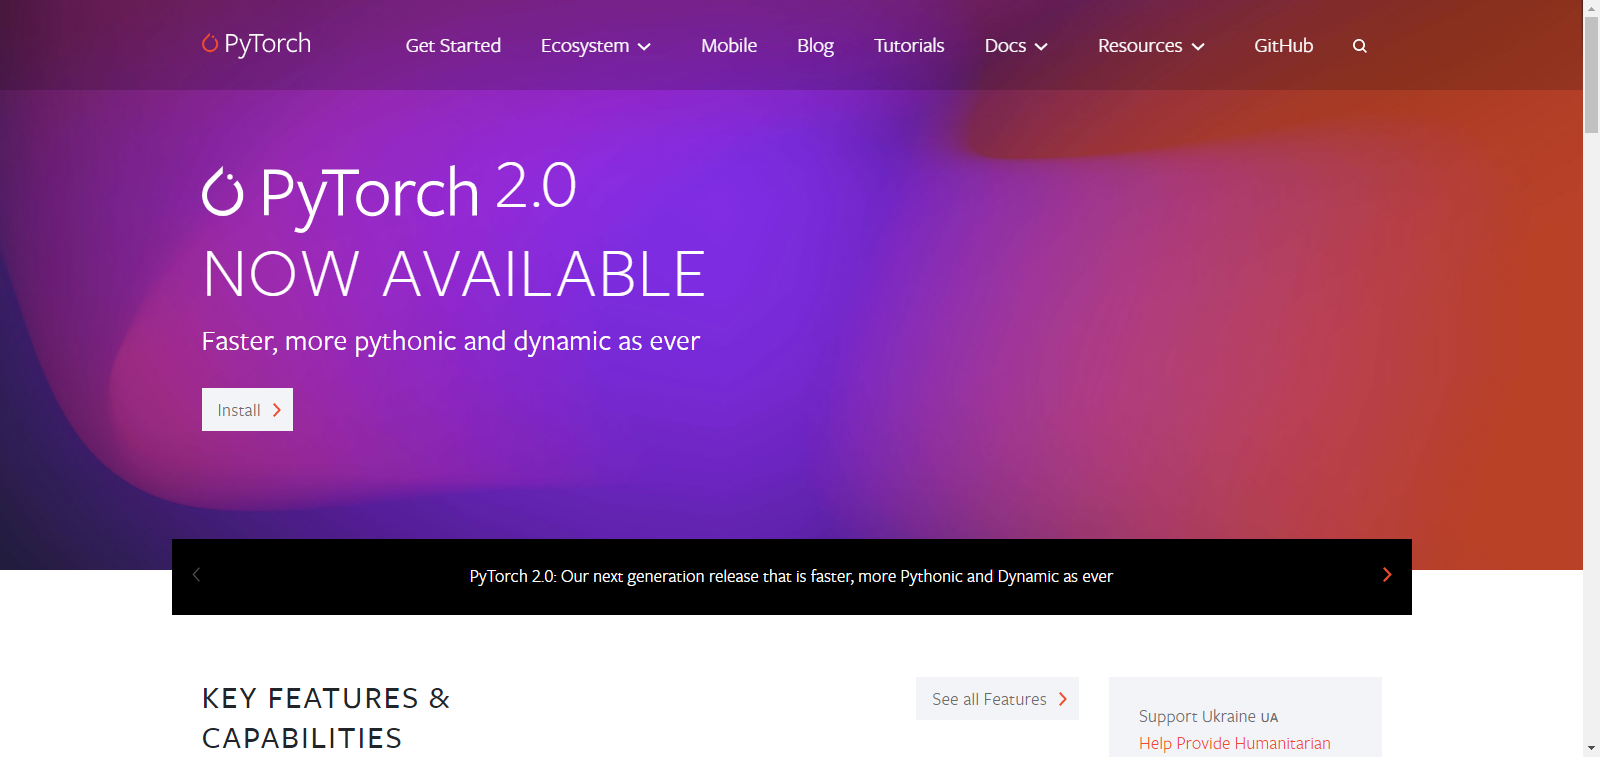Go to next announcement with right arrow
Image resolution: width=1600 pixels, height=757 pixels.
coord(1387,575)
